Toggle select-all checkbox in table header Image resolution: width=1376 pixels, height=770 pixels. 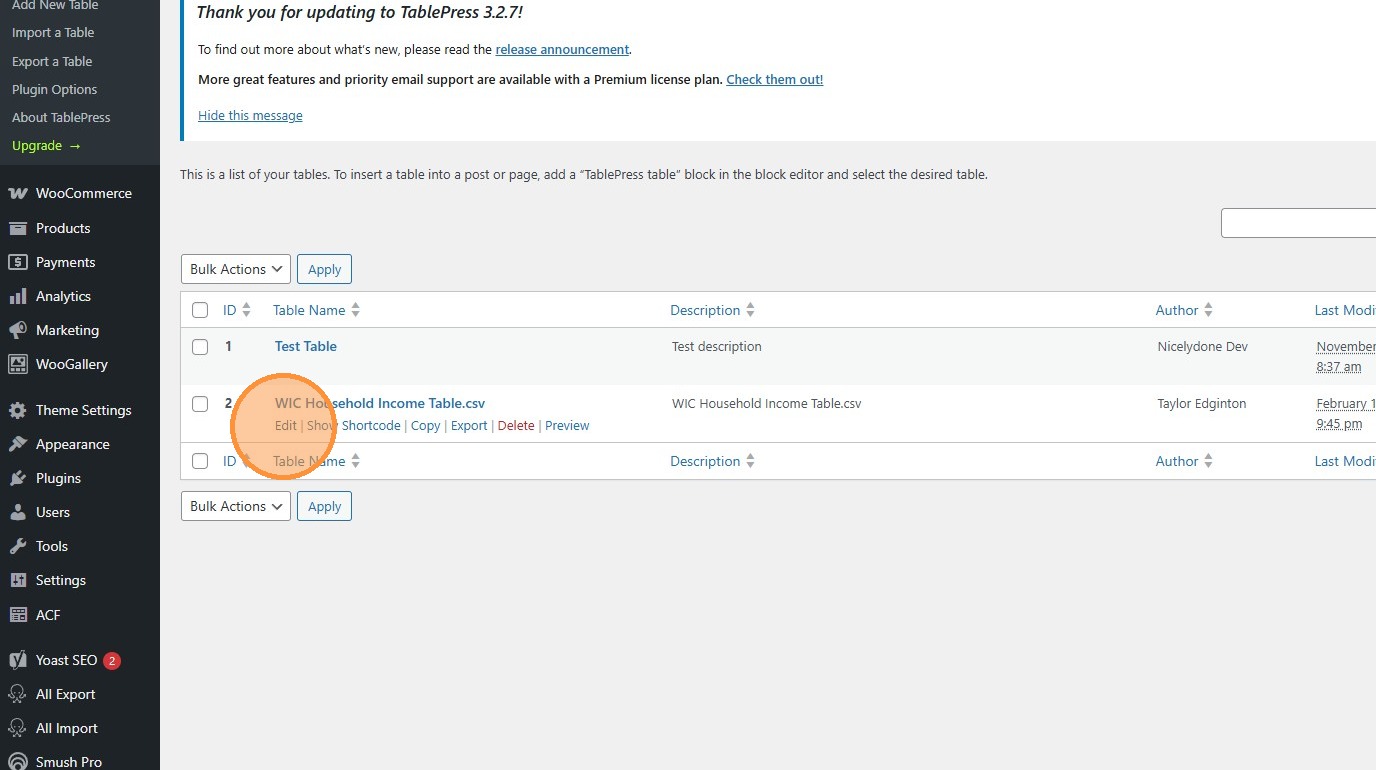click(200, 310)
